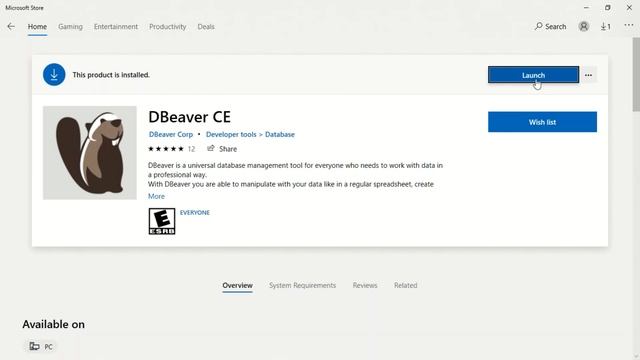
Task: Click the EVERYONE rating link
Action: coord(195,213)
